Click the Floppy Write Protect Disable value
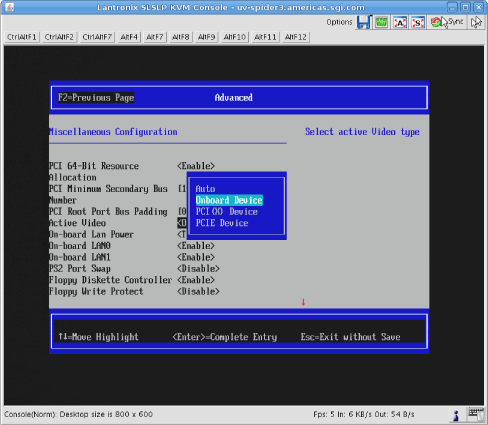This screenshot has width=488, height=425. pyautogui.click(x=198, y=292)
